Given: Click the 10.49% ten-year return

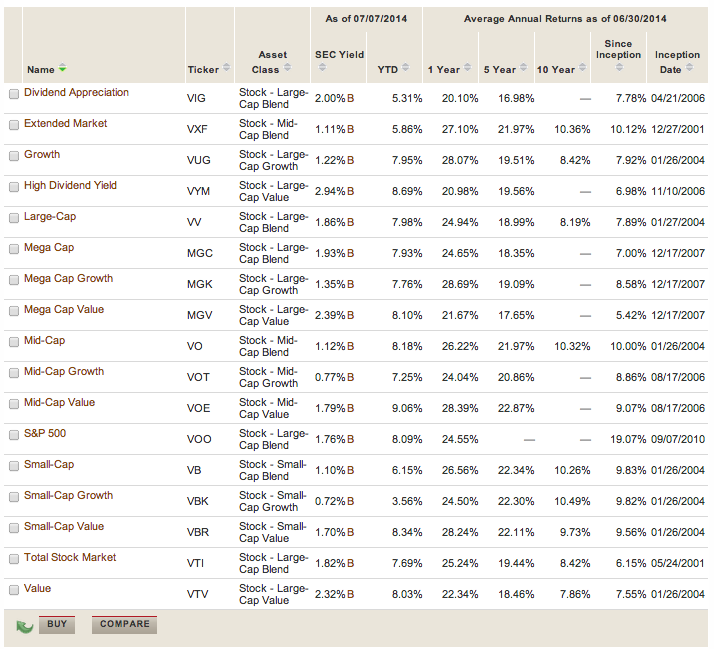Looking at the screenshot, I should point(572,501).
